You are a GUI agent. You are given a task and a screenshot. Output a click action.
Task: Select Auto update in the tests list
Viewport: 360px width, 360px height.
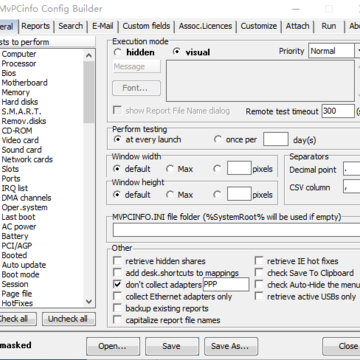click(24, 265)
